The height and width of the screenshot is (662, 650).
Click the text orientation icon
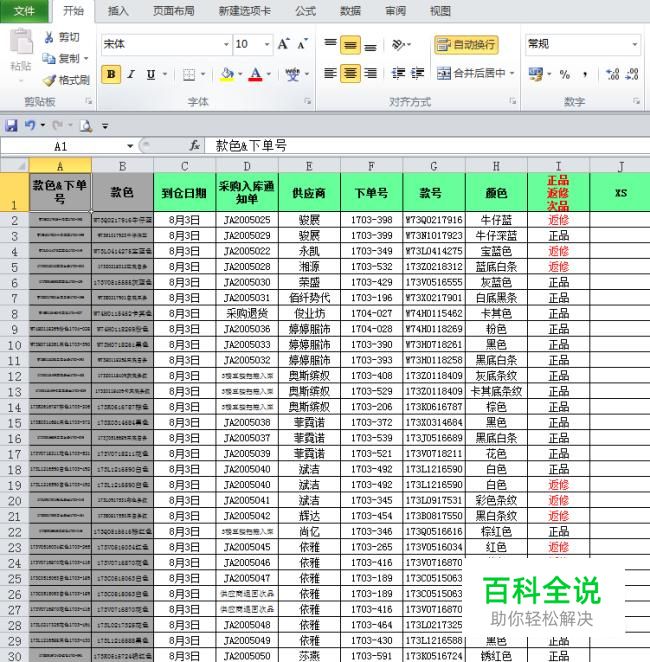[x=398, y=44]
